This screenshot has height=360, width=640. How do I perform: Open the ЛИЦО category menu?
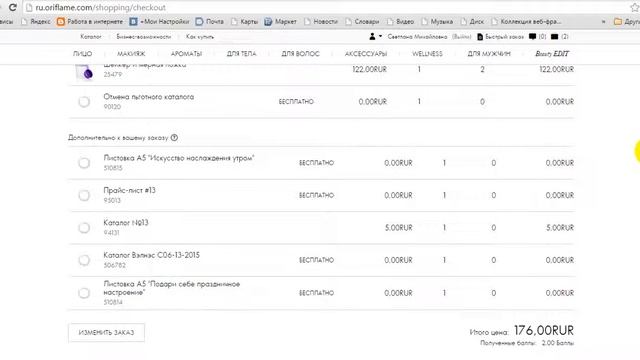pyautogui.click(x=82, y=54)
